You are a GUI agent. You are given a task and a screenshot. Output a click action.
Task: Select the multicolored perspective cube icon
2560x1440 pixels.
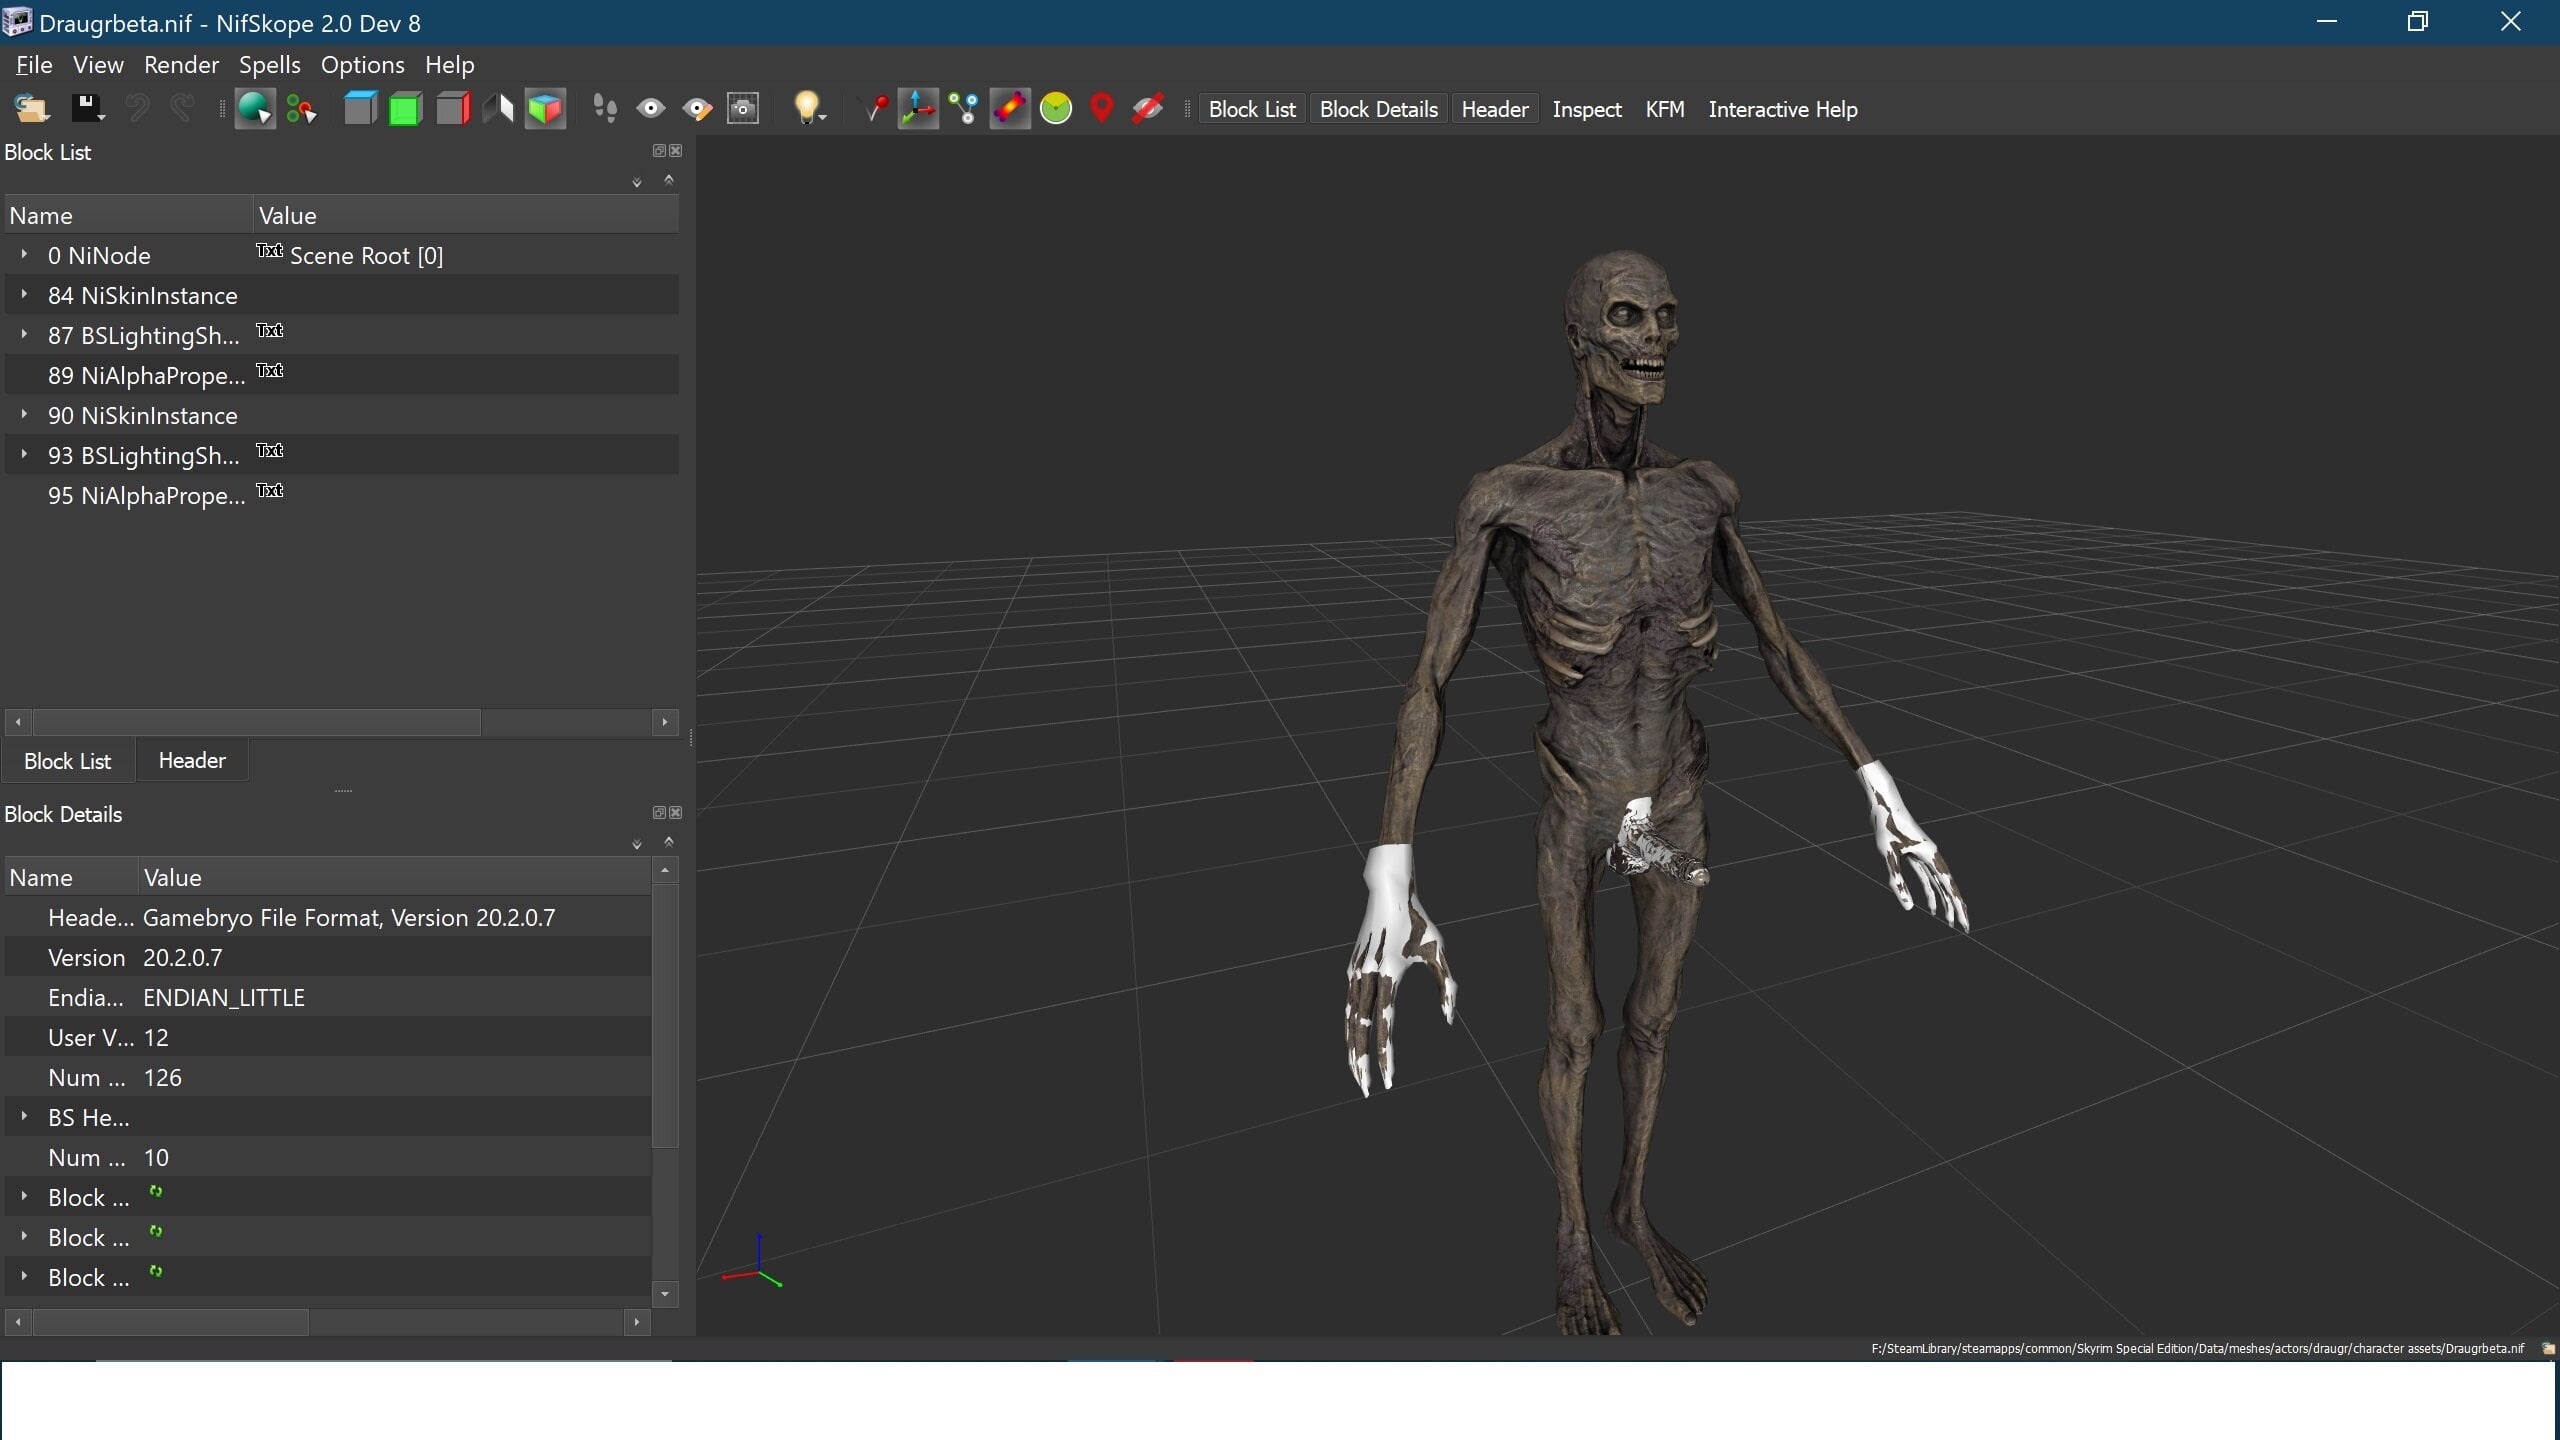pyautogui.click(x=545, y=109)
